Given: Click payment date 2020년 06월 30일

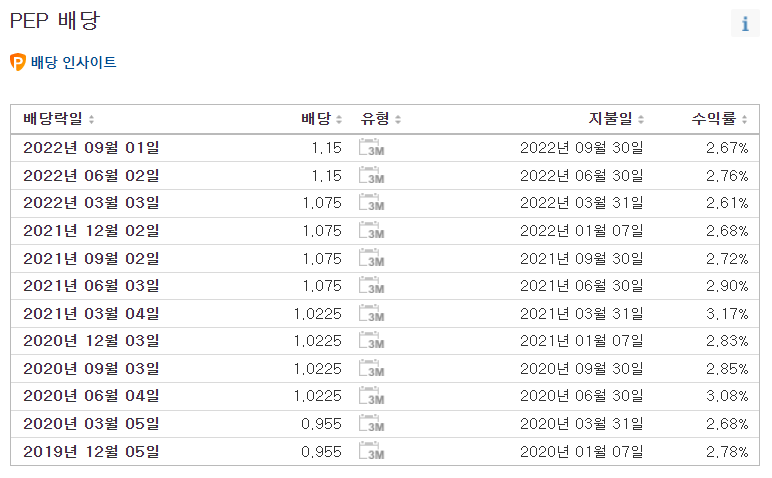Looking at the screenshot, I should click(x=581, y=396).
